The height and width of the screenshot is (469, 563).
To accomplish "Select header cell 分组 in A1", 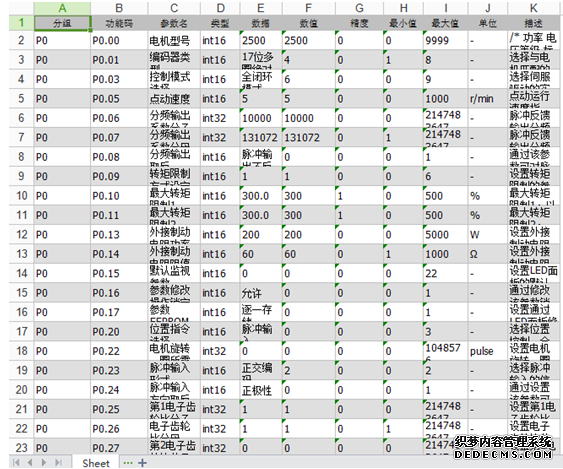I will (62, 23).
